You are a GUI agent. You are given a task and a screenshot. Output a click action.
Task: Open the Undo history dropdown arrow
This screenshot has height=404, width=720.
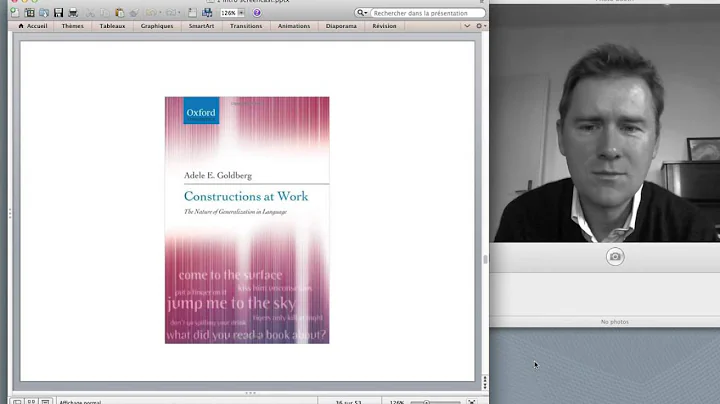tap(160, 13)
